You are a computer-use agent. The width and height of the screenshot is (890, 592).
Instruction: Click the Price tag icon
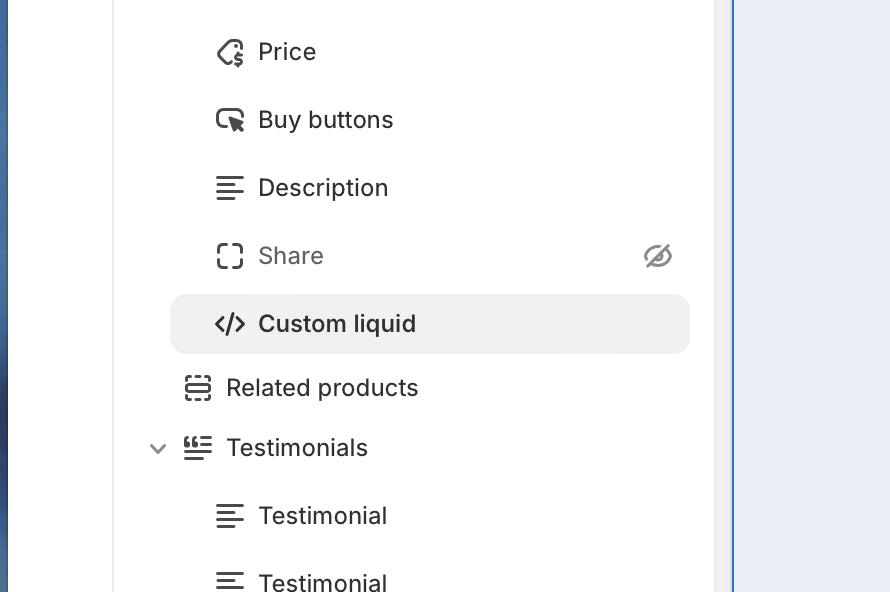(x=230, y=53)
